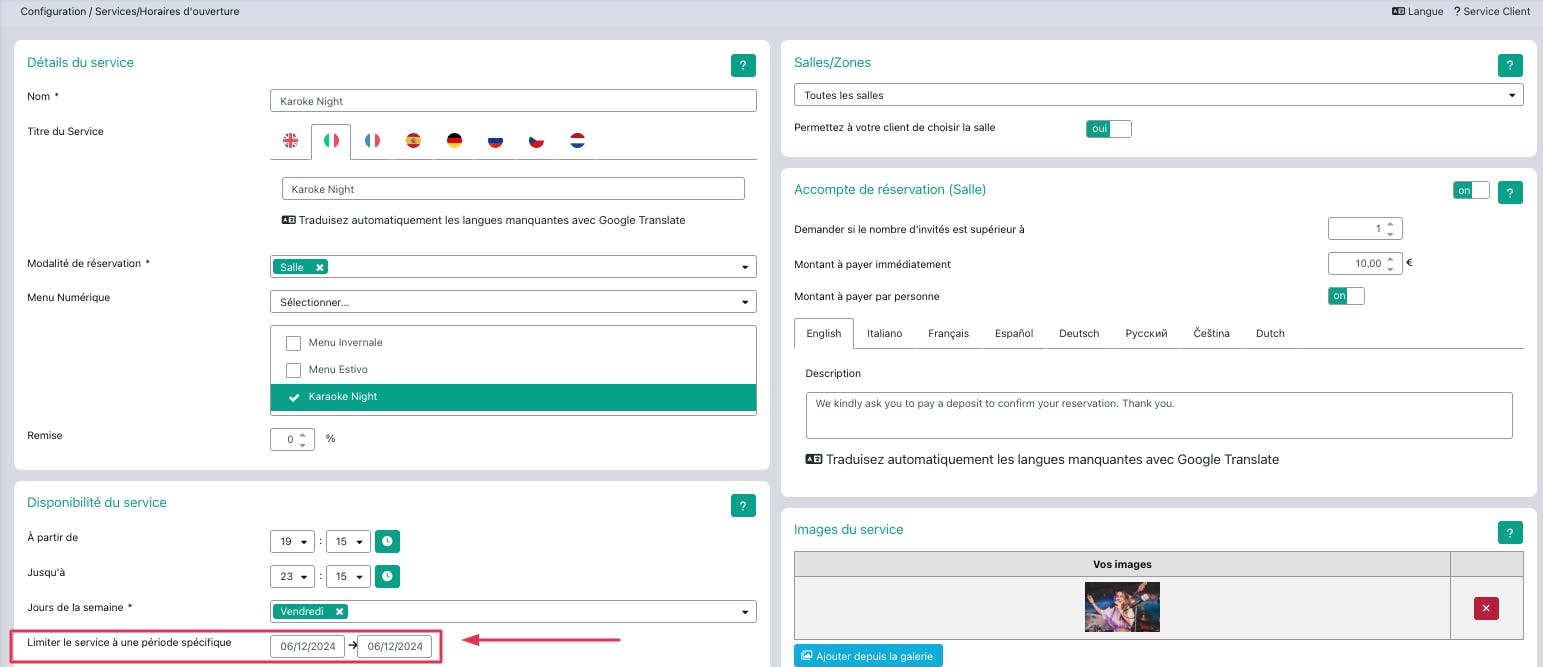Open the karaoke service image thumbnail
This screenshot has height=667, width=1543.
(1122, 607)
